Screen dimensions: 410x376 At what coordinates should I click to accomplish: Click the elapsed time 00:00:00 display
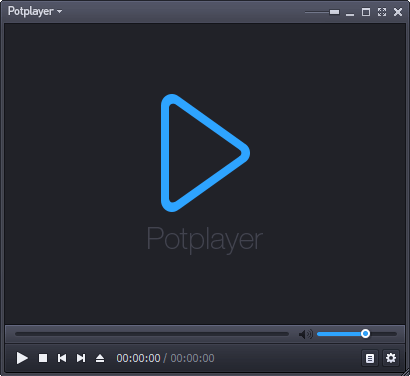tap(138, 358)
